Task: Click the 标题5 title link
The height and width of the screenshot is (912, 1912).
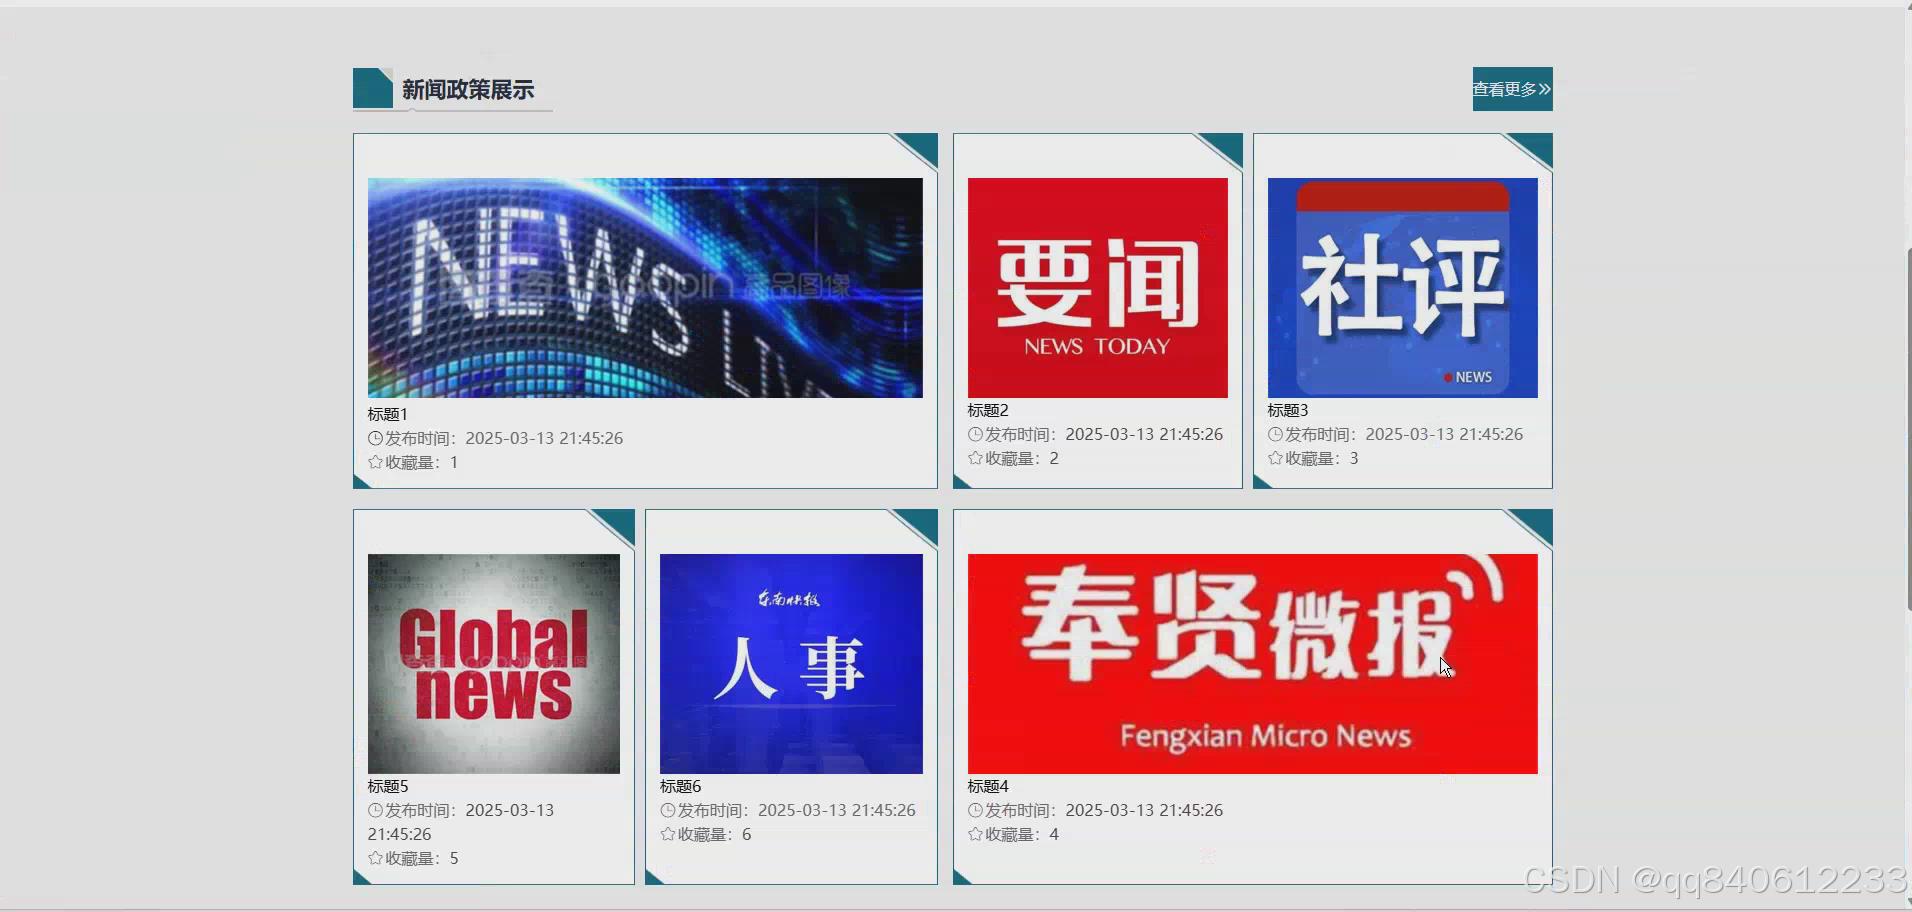Action: [388, 786]
